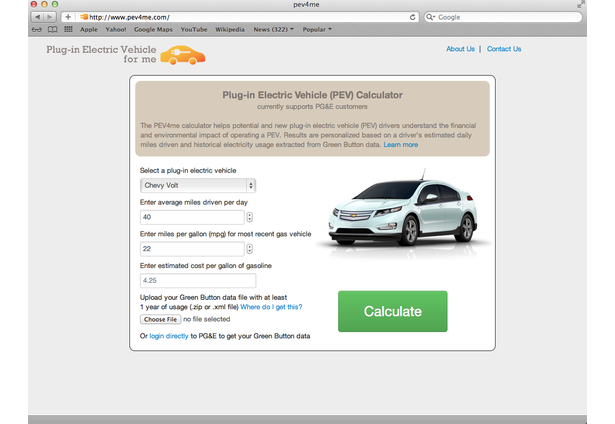Click the Safari address bar
The width and height of the screenshot is (615, 424).
pyautogui.click(x=240, y=17)
